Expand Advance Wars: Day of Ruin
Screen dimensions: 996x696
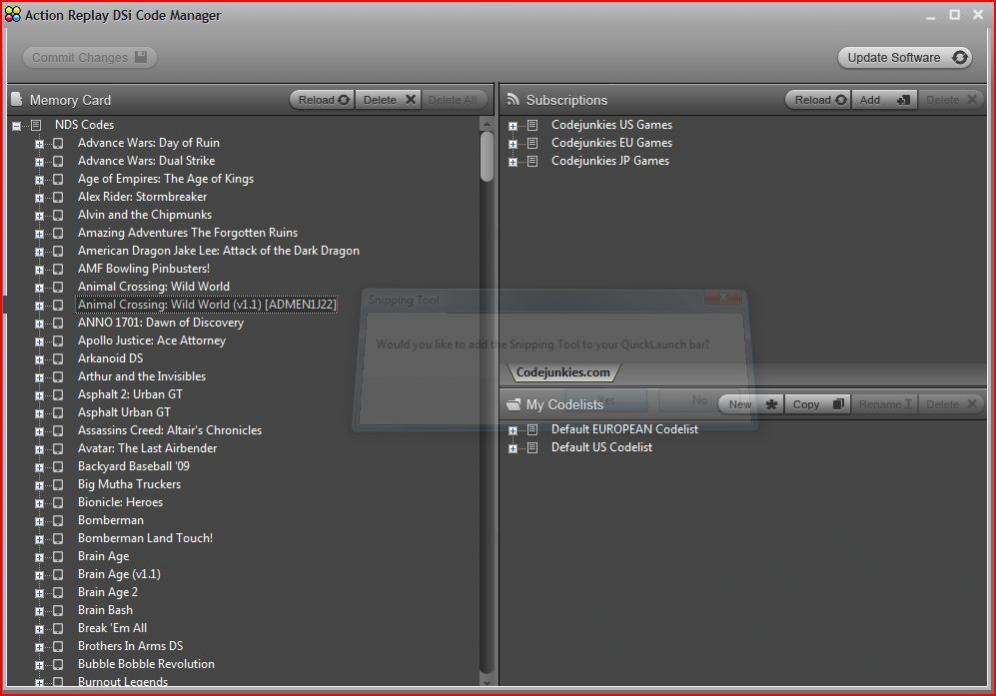pyautogui.click(x=39, y=144)
